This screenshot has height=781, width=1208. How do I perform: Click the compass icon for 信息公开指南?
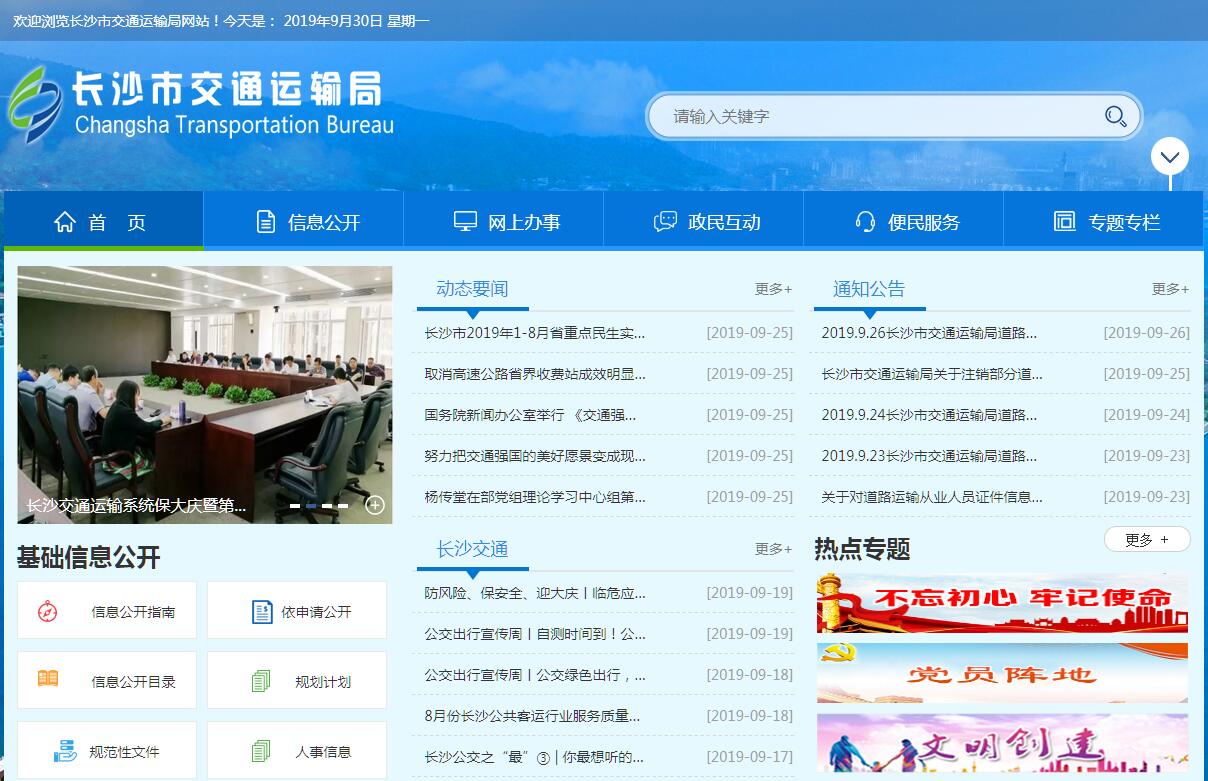click(47, 612)
